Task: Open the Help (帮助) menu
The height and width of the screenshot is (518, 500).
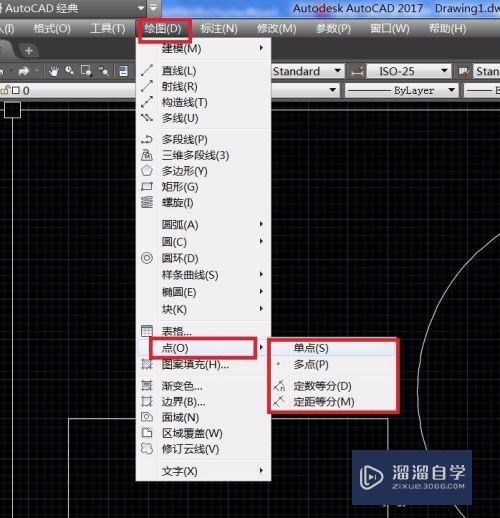Action: coord(448,29)
